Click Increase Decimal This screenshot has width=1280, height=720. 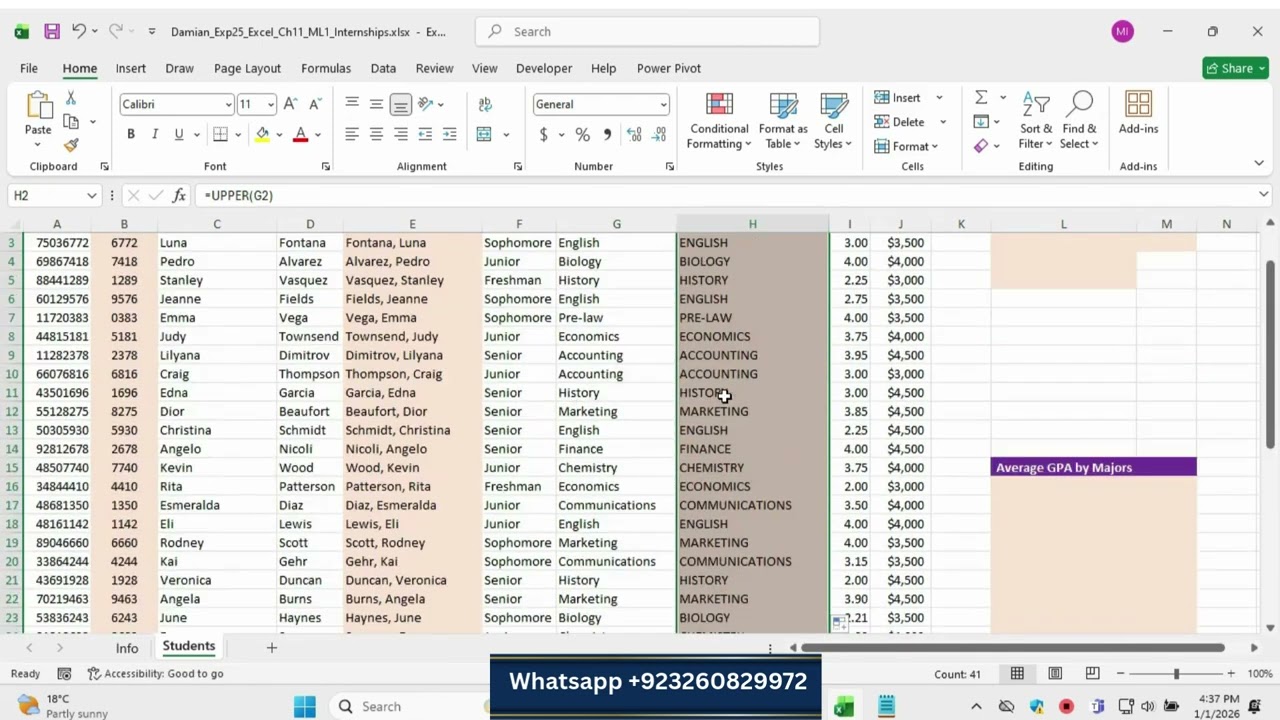(x=634, y=134)
